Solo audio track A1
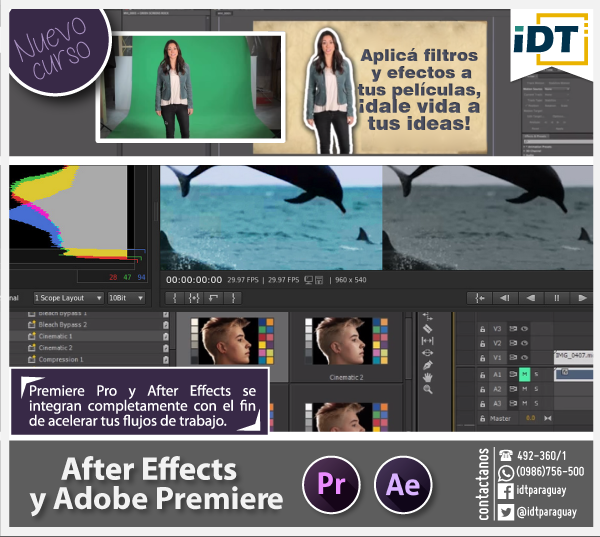600x537 pixels. point(536,374)
